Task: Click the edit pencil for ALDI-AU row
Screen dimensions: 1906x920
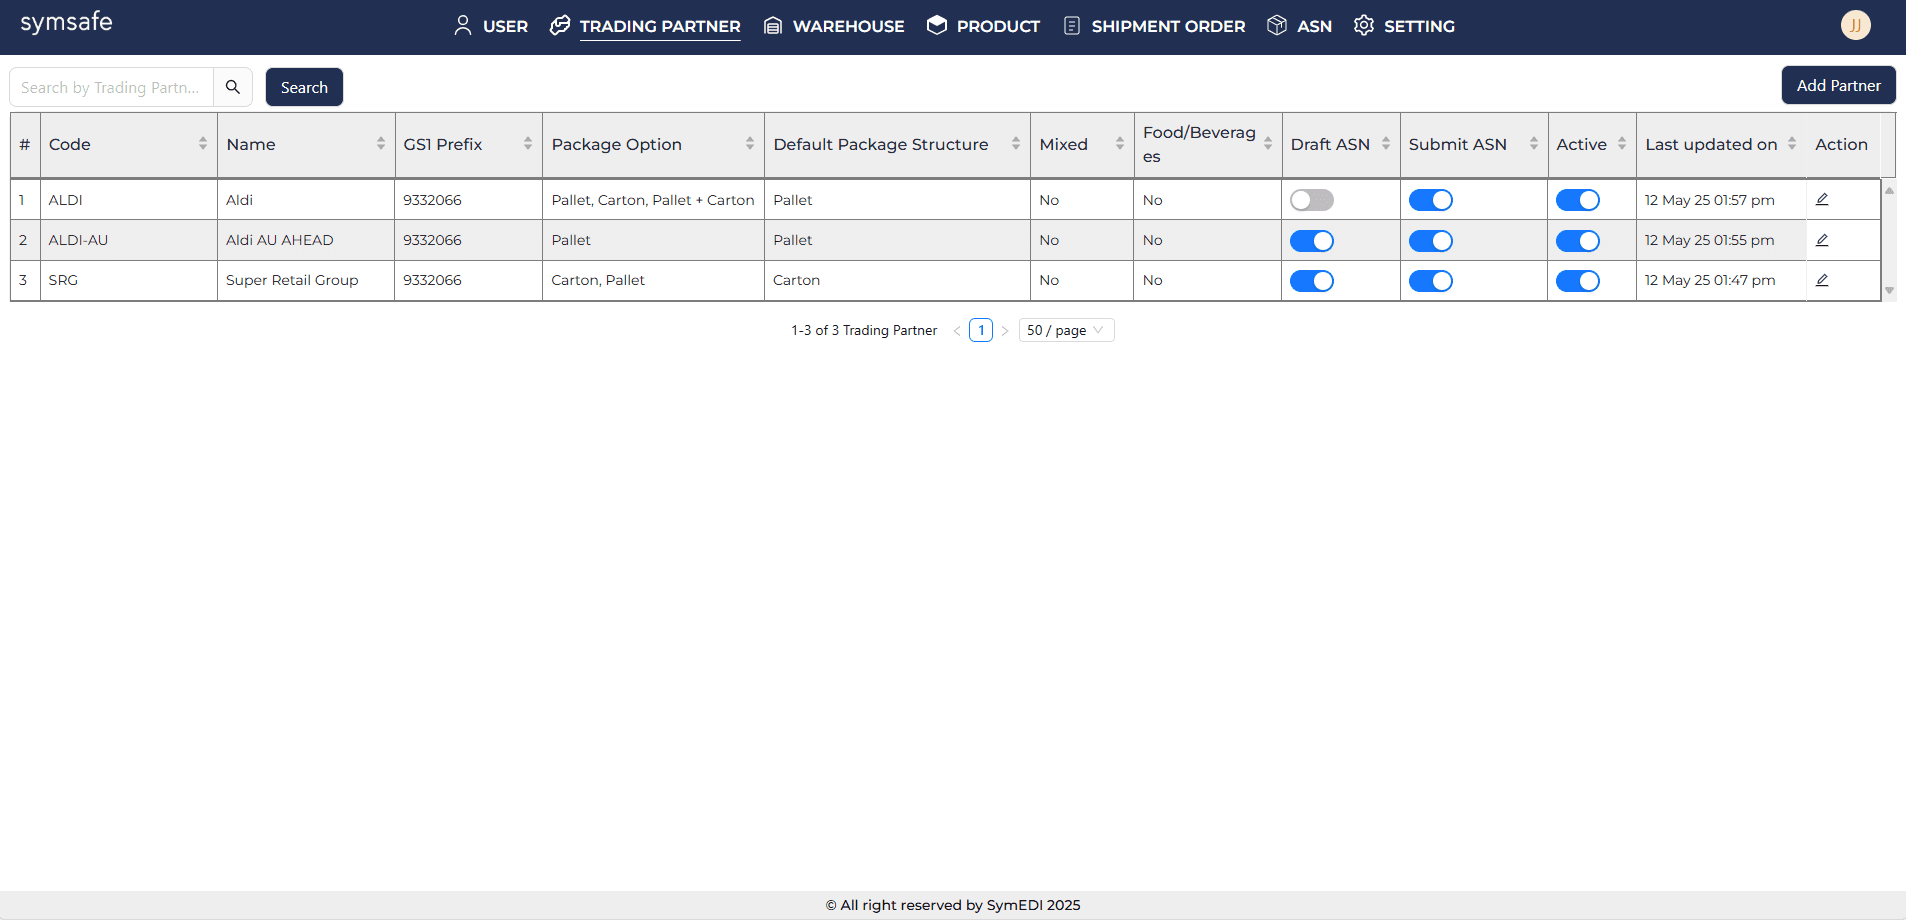Action: (1822, 240)
